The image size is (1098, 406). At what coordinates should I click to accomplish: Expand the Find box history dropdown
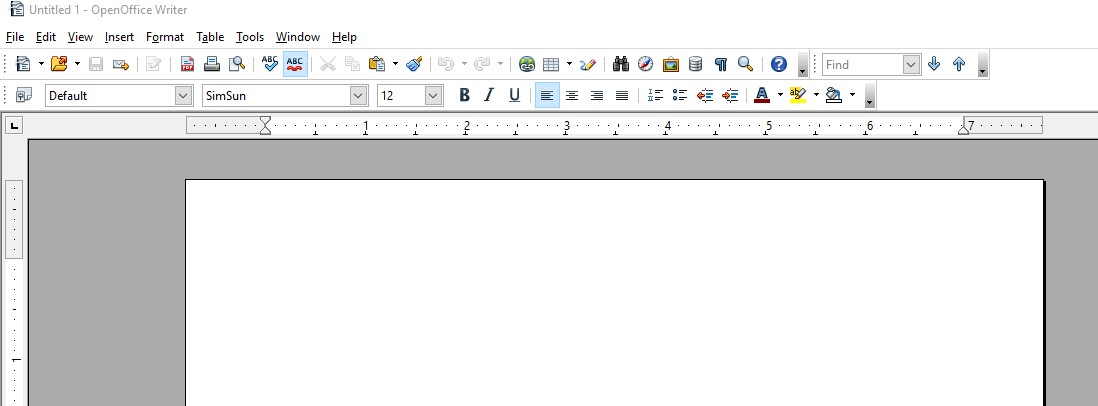(910, 64)
